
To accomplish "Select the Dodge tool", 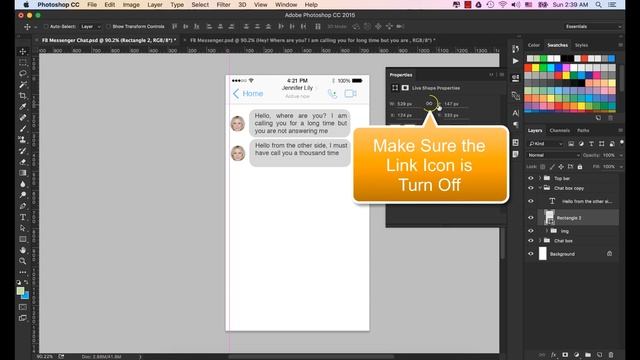I will [x=23, y=195].
